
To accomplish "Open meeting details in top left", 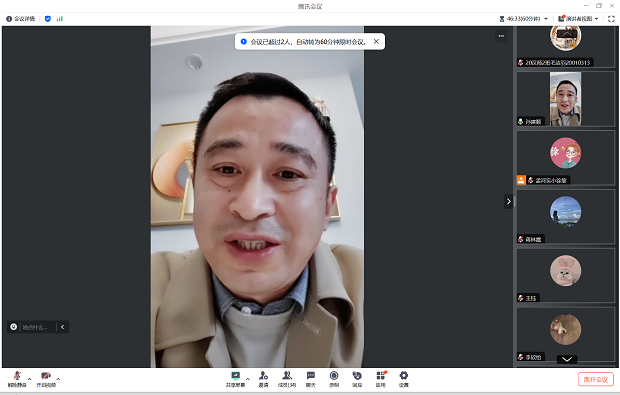I will (x=21, y=19).
